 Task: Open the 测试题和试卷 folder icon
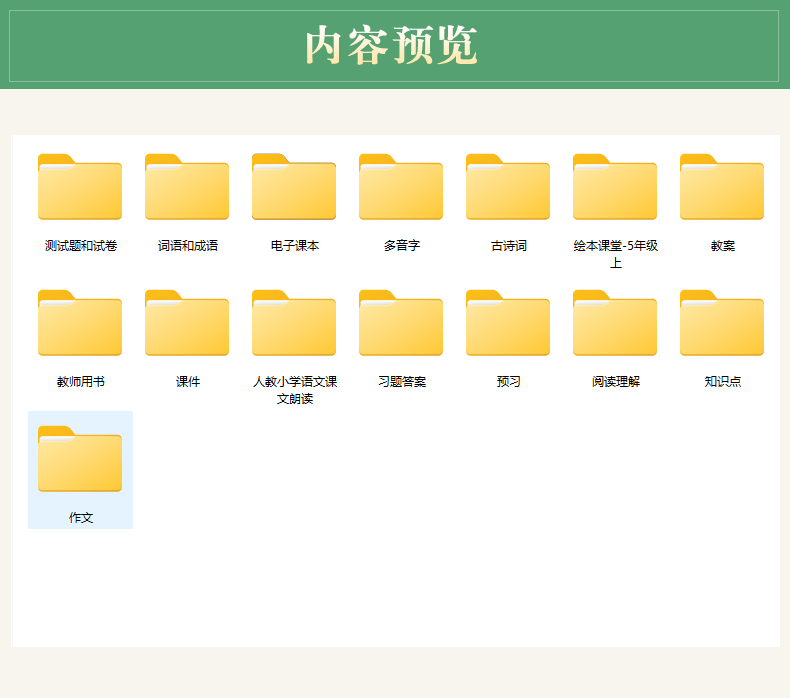(x=80, y=187)
